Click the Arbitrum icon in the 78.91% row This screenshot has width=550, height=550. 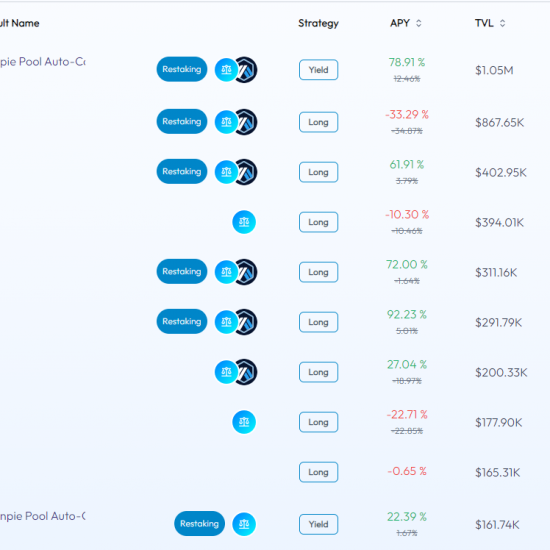[x=246, y=69]
